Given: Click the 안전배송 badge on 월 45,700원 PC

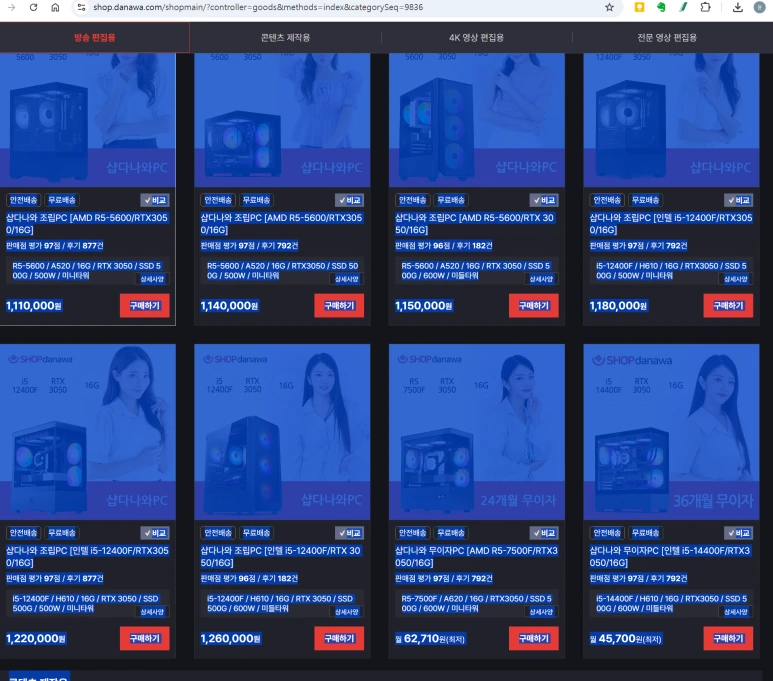Looking at the screenshot, I should [x=607, y=533].
